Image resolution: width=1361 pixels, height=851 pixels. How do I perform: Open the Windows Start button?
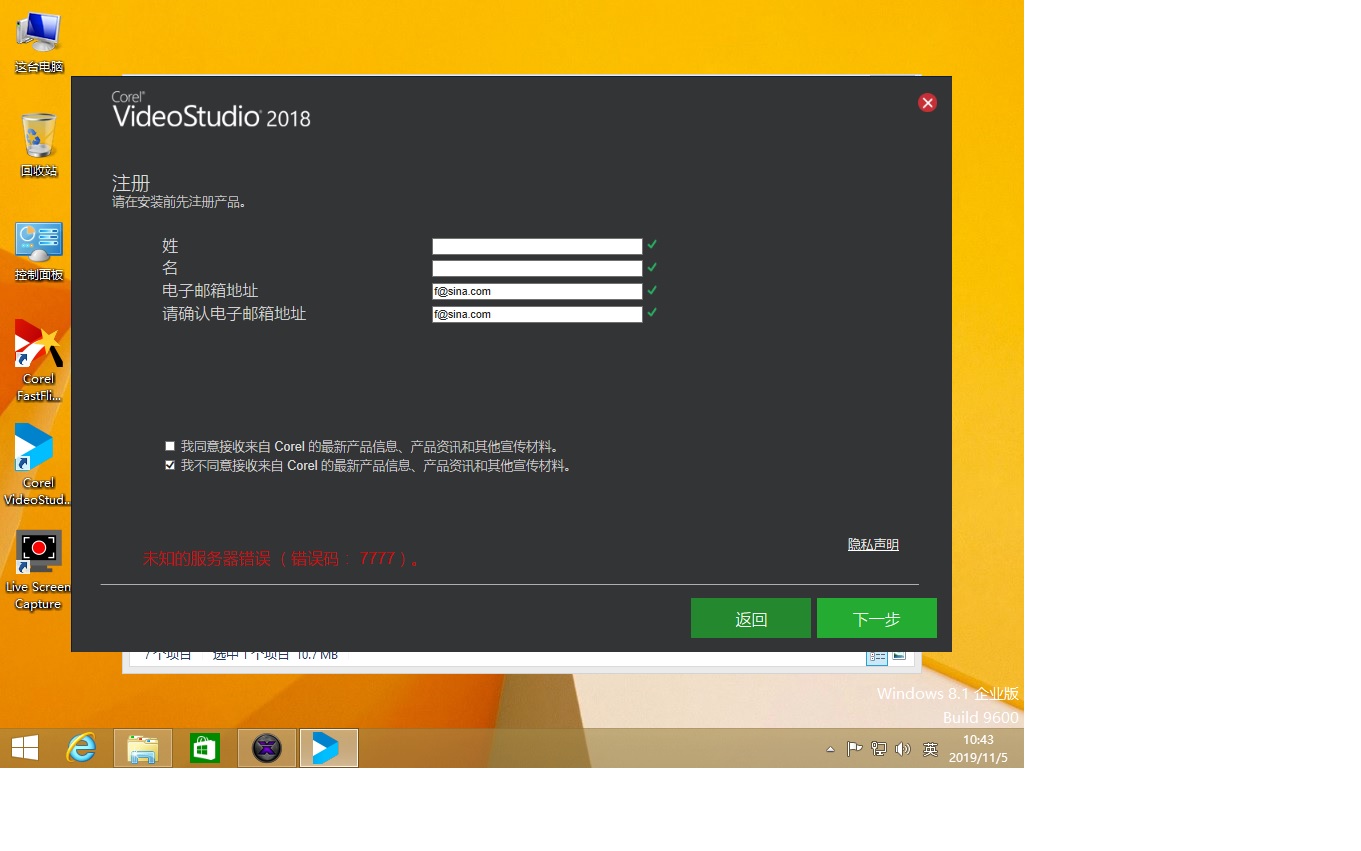click(x=25, y=748)
